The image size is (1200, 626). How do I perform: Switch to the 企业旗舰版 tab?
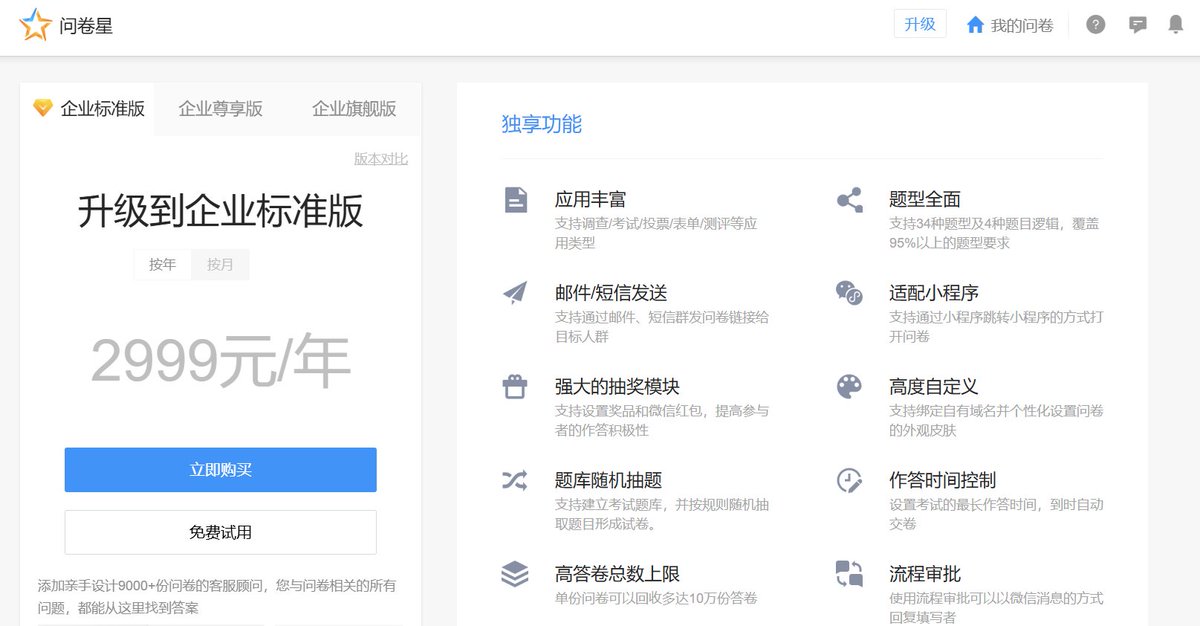[354, 109]
